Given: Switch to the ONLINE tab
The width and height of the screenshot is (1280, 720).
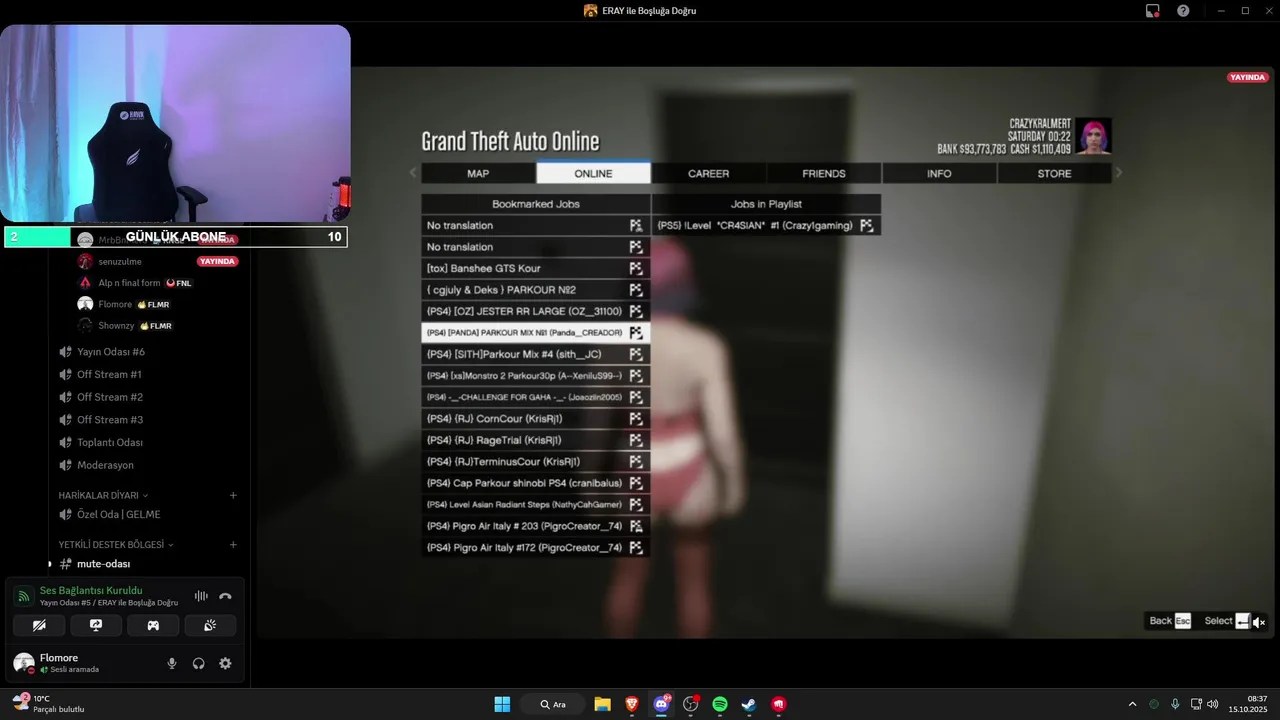Looking at the screenshot, I should click(593, 173).
